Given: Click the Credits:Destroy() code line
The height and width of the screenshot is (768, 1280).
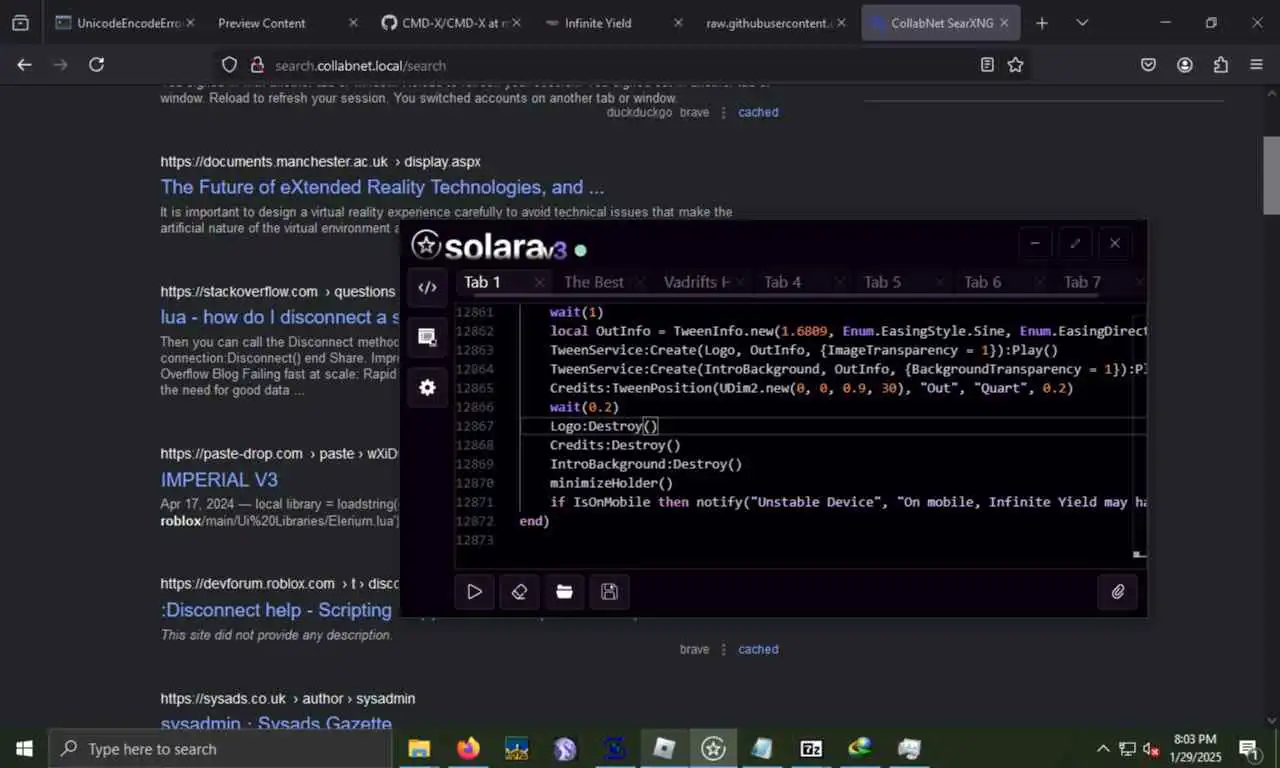Looking at the screenshot, I should coord(615,445).
